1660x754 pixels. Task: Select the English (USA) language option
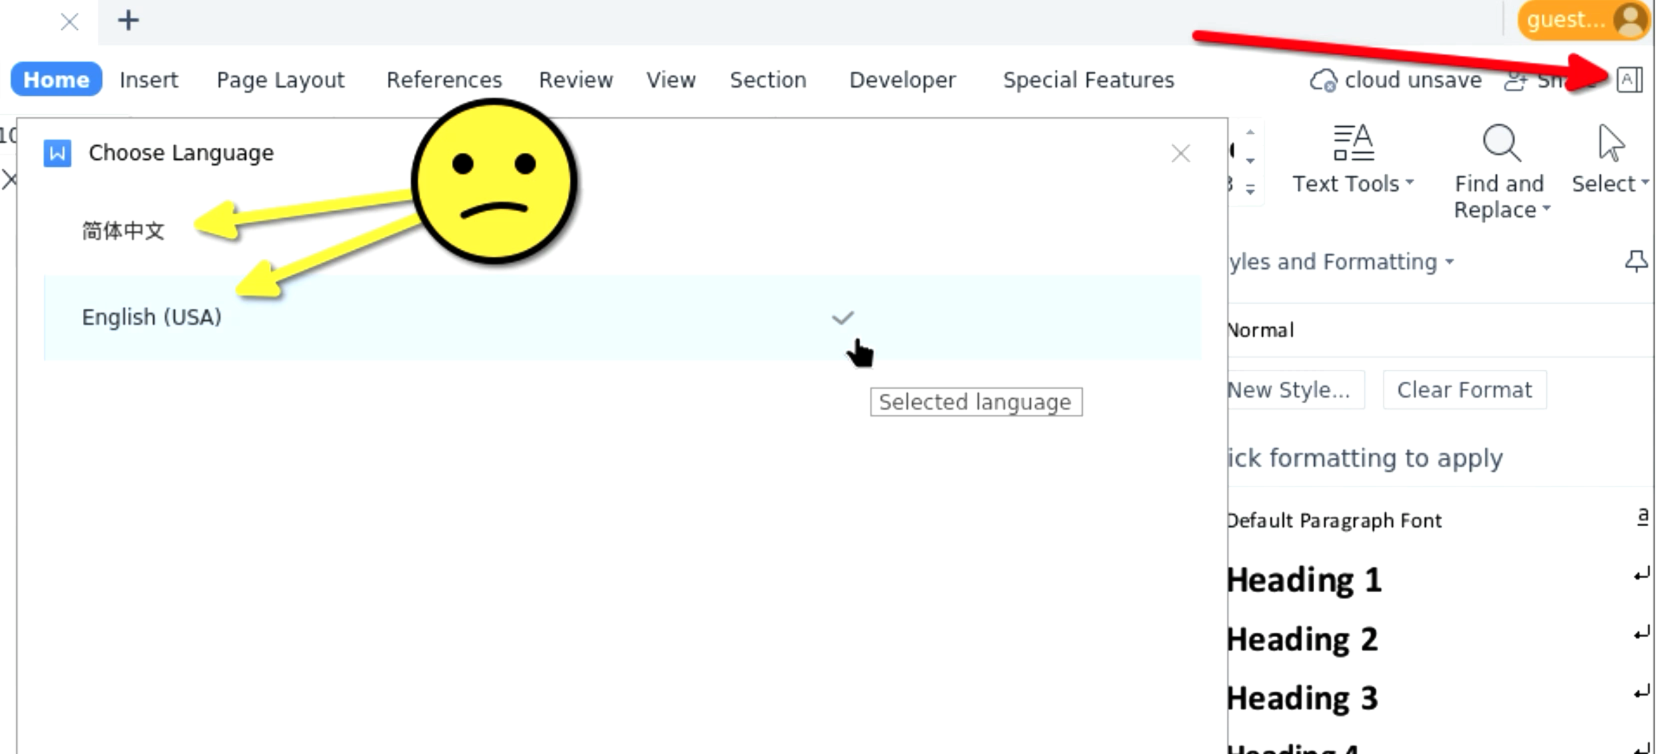pyautogui.click(x=152, y=317)
